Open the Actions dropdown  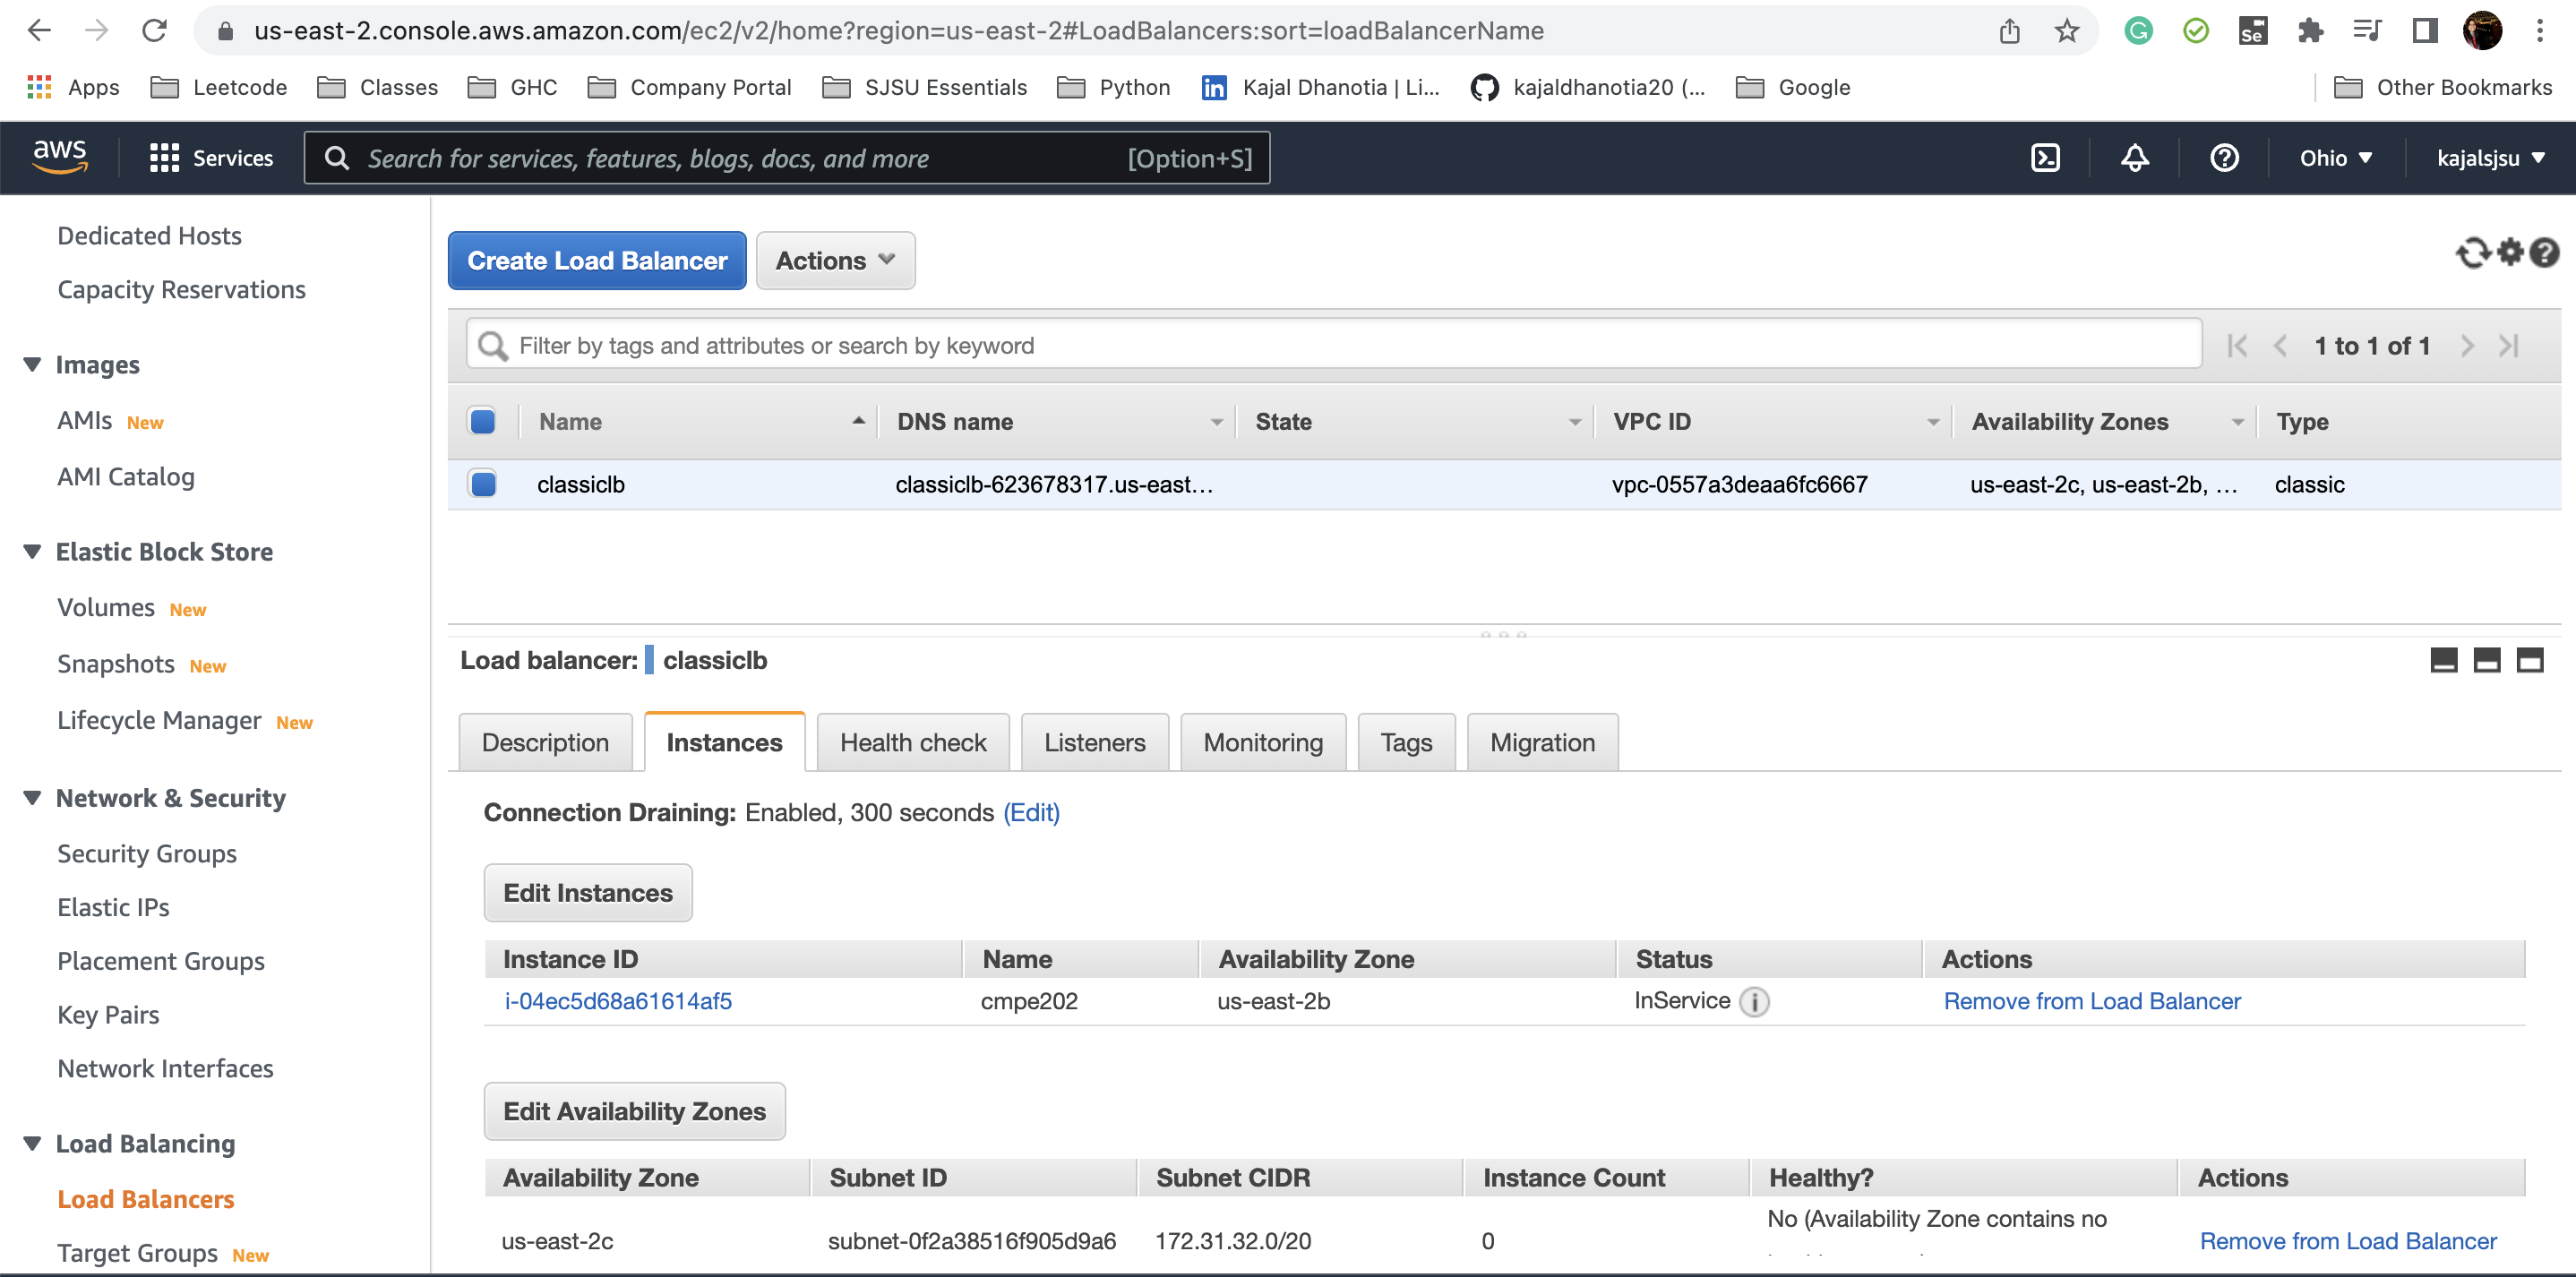[835, 260]
